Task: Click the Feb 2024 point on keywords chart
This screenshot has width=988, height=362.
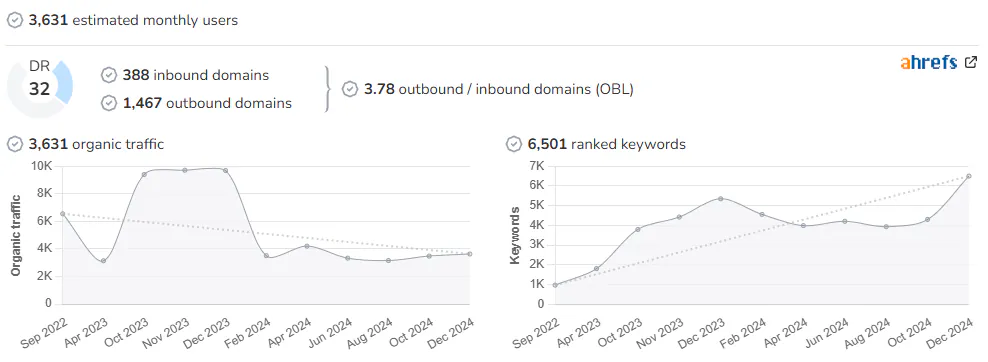Action: pos(762,215)
